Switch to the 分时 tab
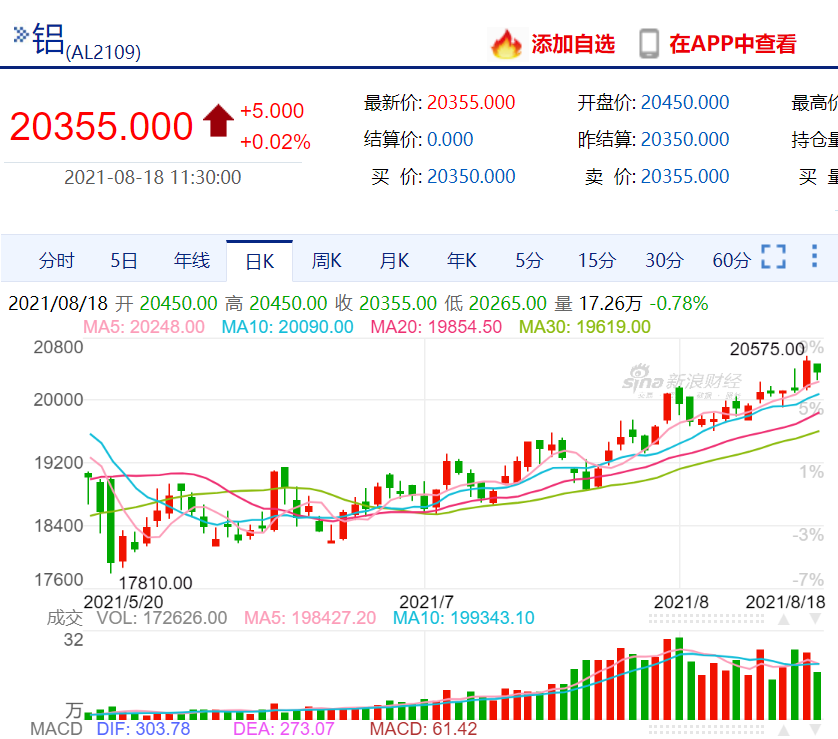Viewport: 838px width, 739px height. (57, 260)
